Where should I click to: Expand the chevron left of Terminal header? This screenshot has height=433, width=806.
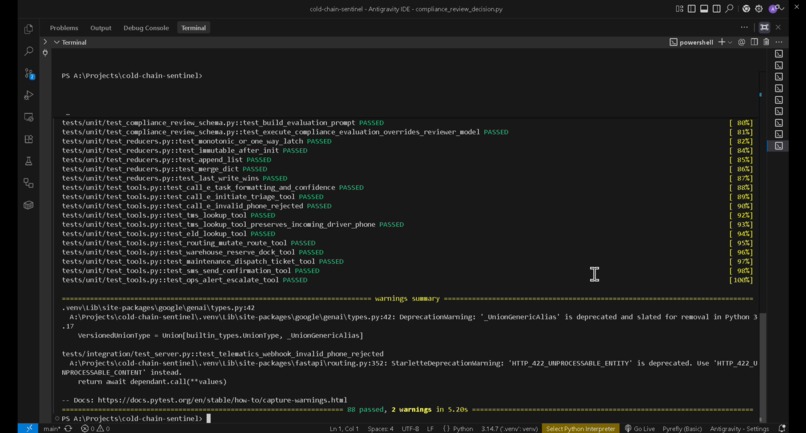tap(45, 42)
